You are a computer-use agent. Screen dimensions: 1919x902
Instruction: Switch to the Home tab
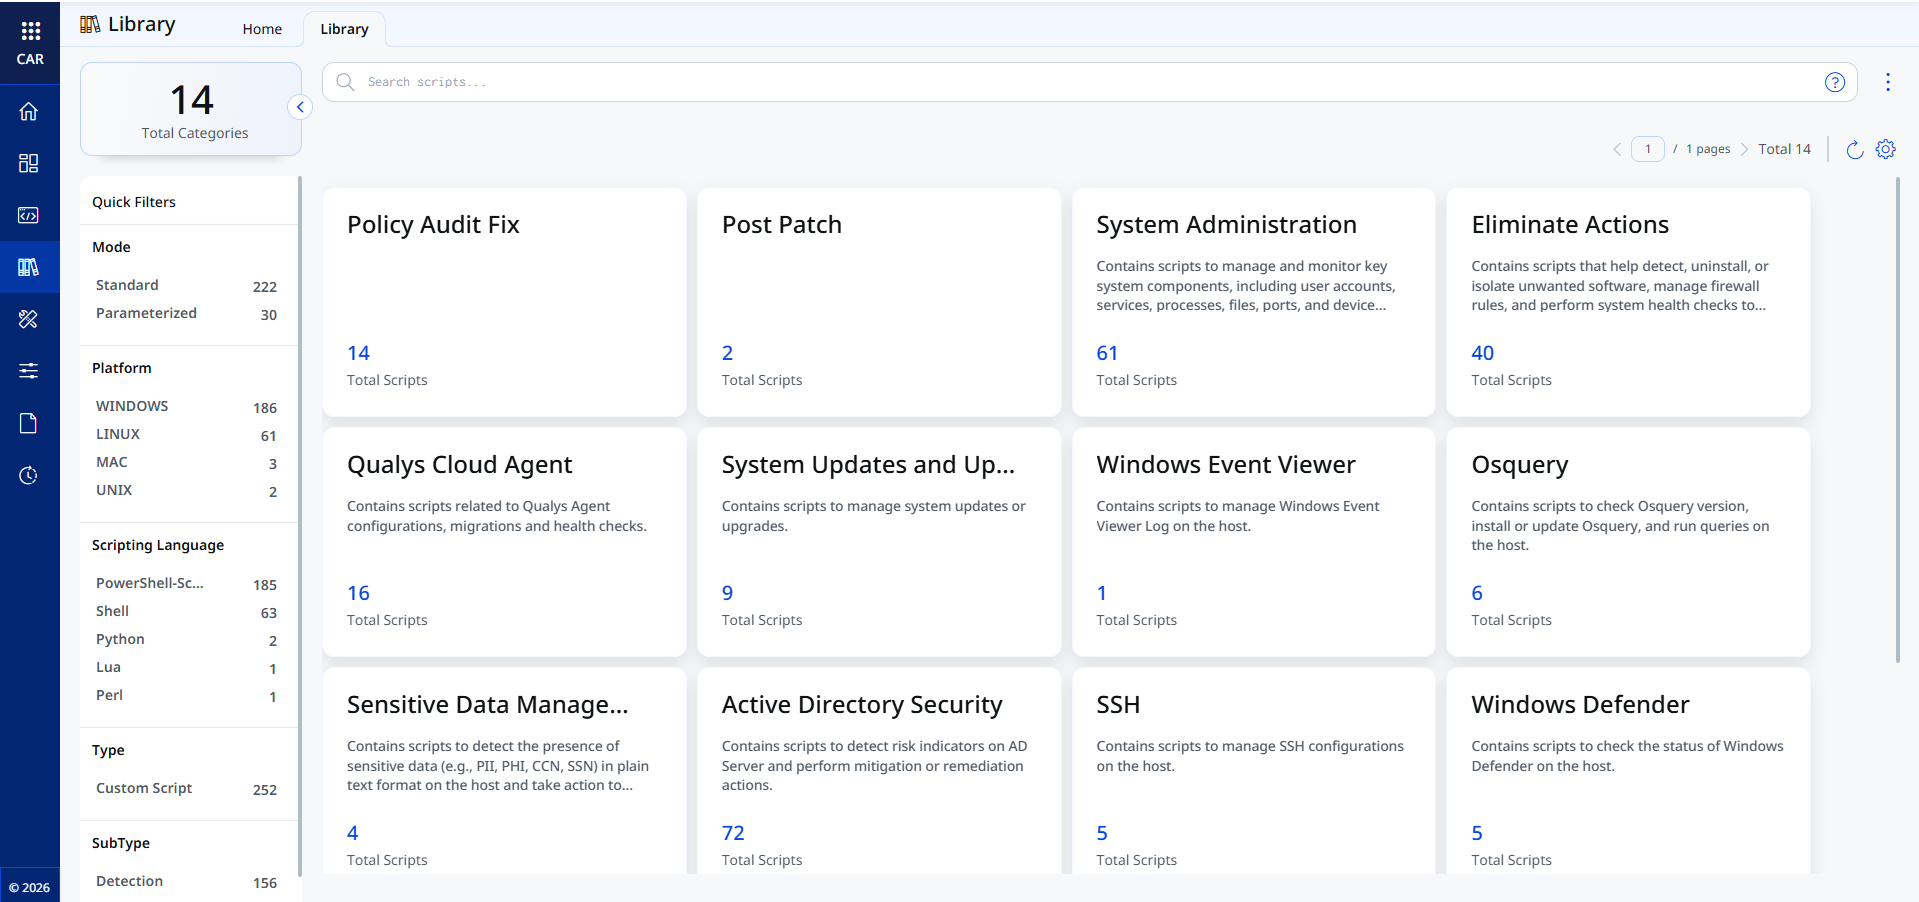[x=262, y=29]
